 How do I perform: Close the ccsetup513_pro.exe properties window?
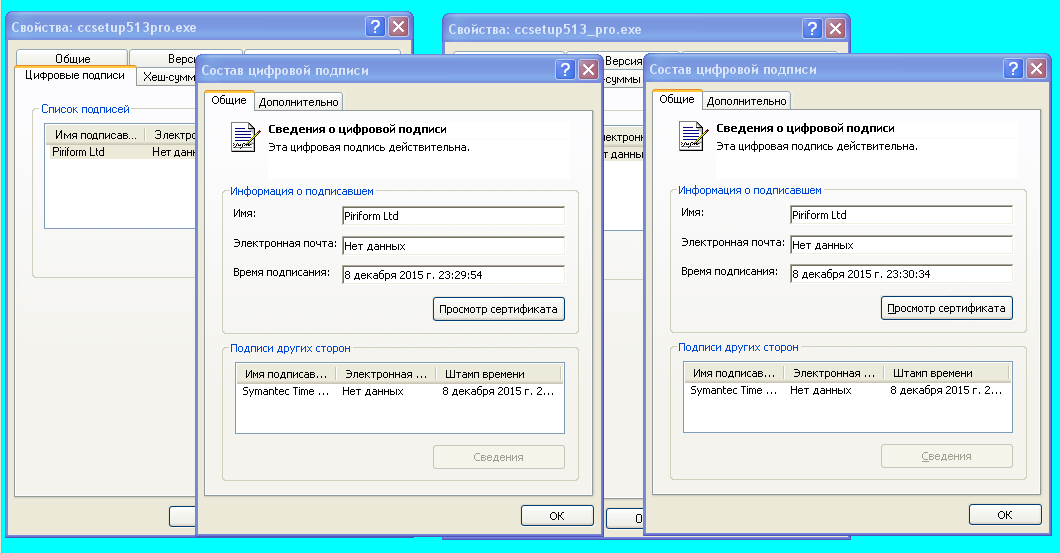836,28
